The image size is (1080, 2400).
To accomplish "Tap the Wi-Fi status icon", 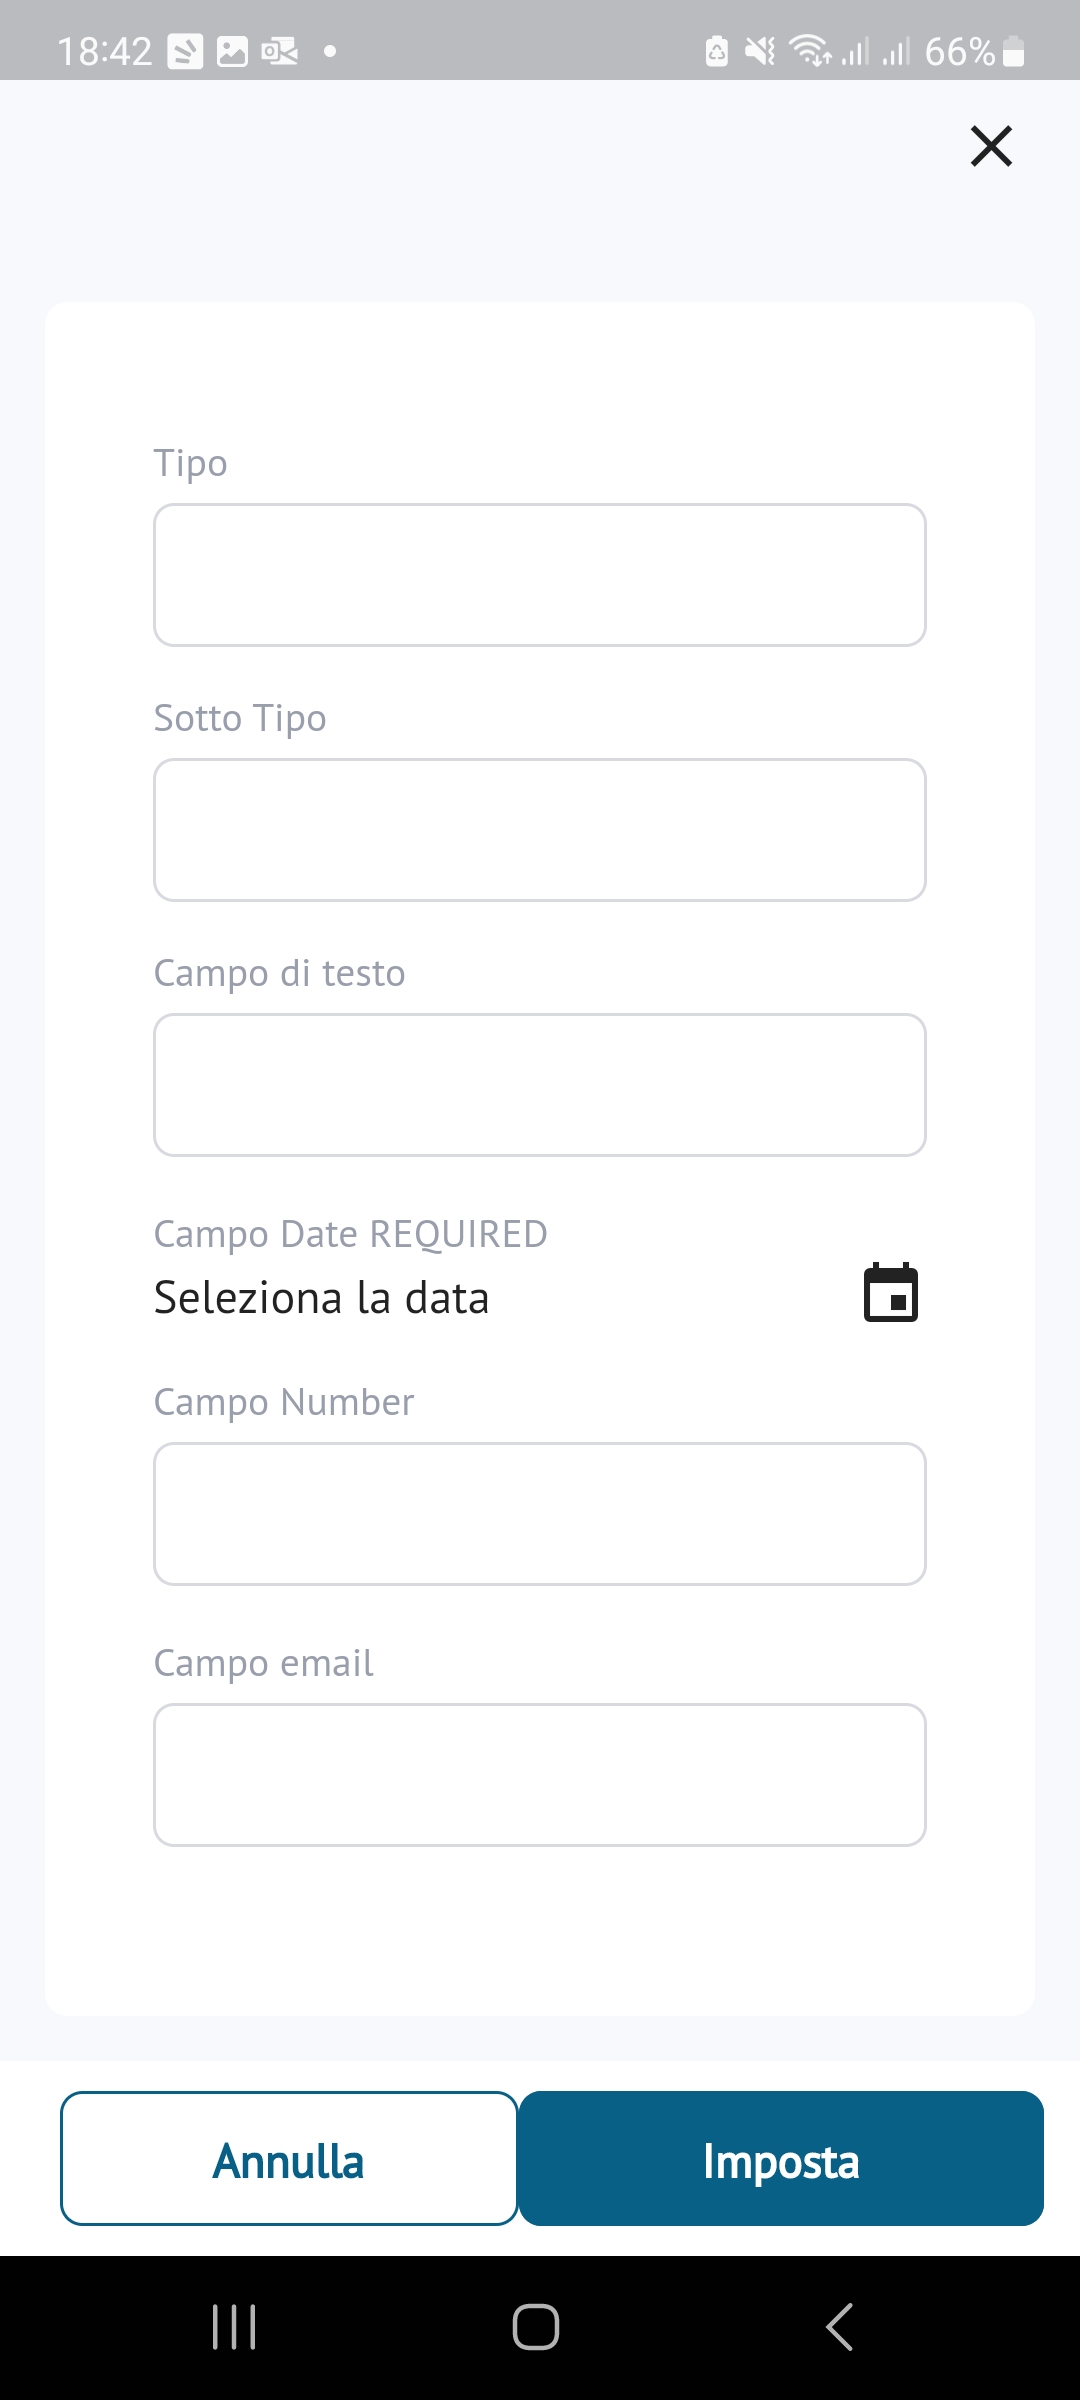I will (x=810, y=51).
